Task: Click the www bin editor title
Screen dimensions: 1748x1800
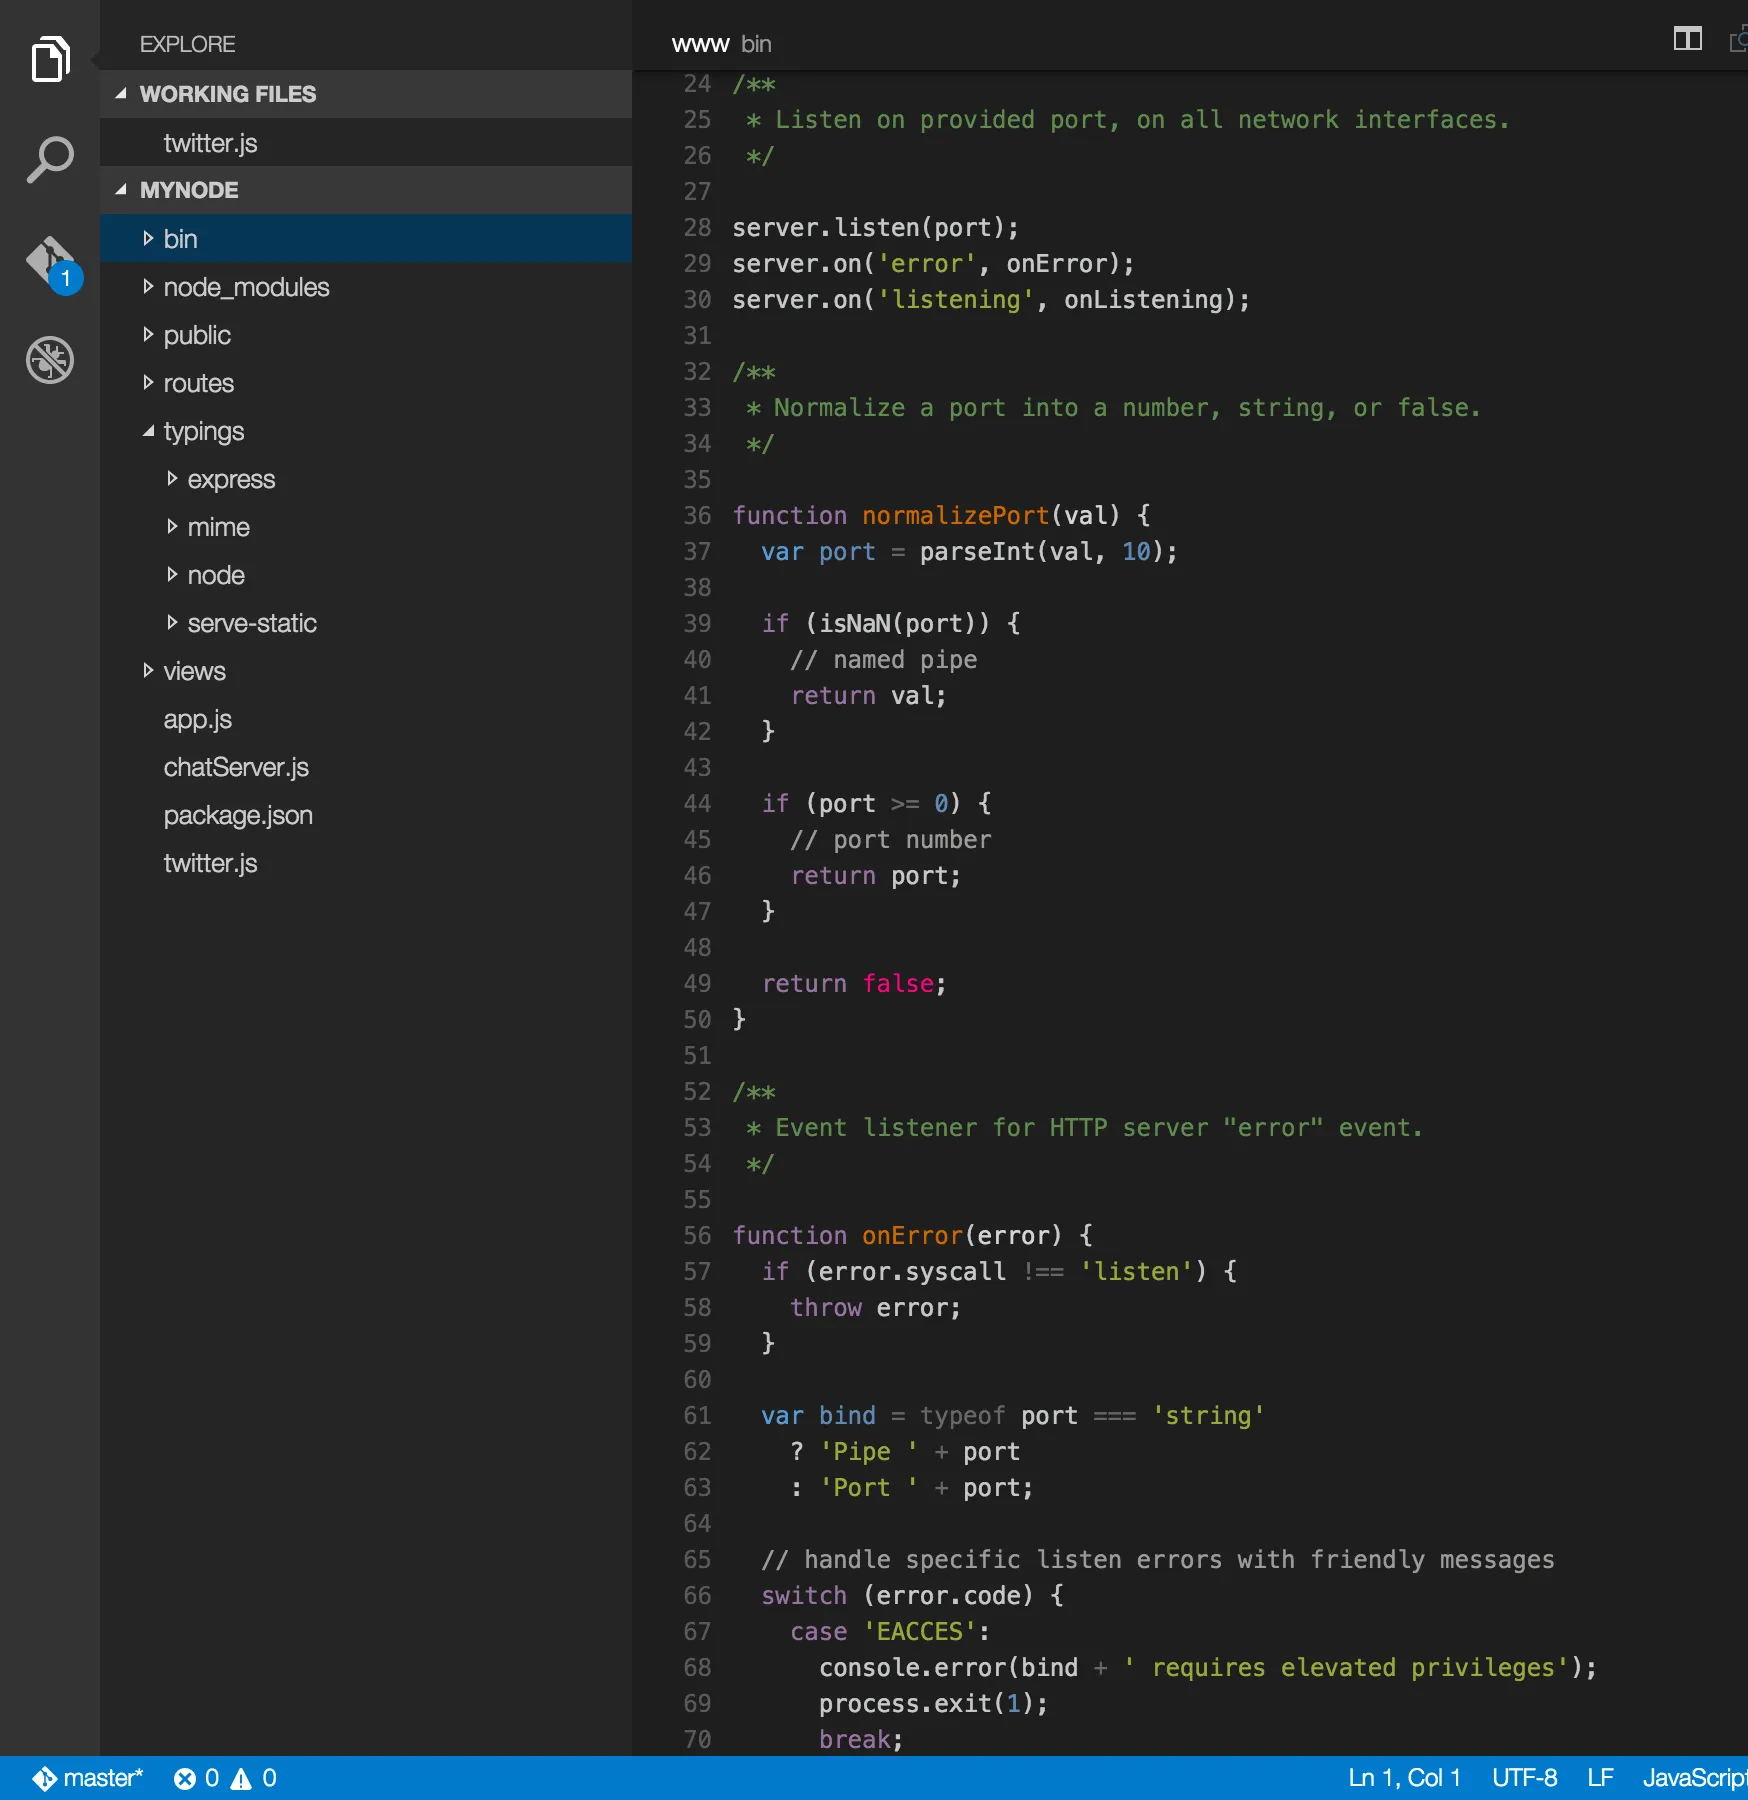Action: coord(720,44)
